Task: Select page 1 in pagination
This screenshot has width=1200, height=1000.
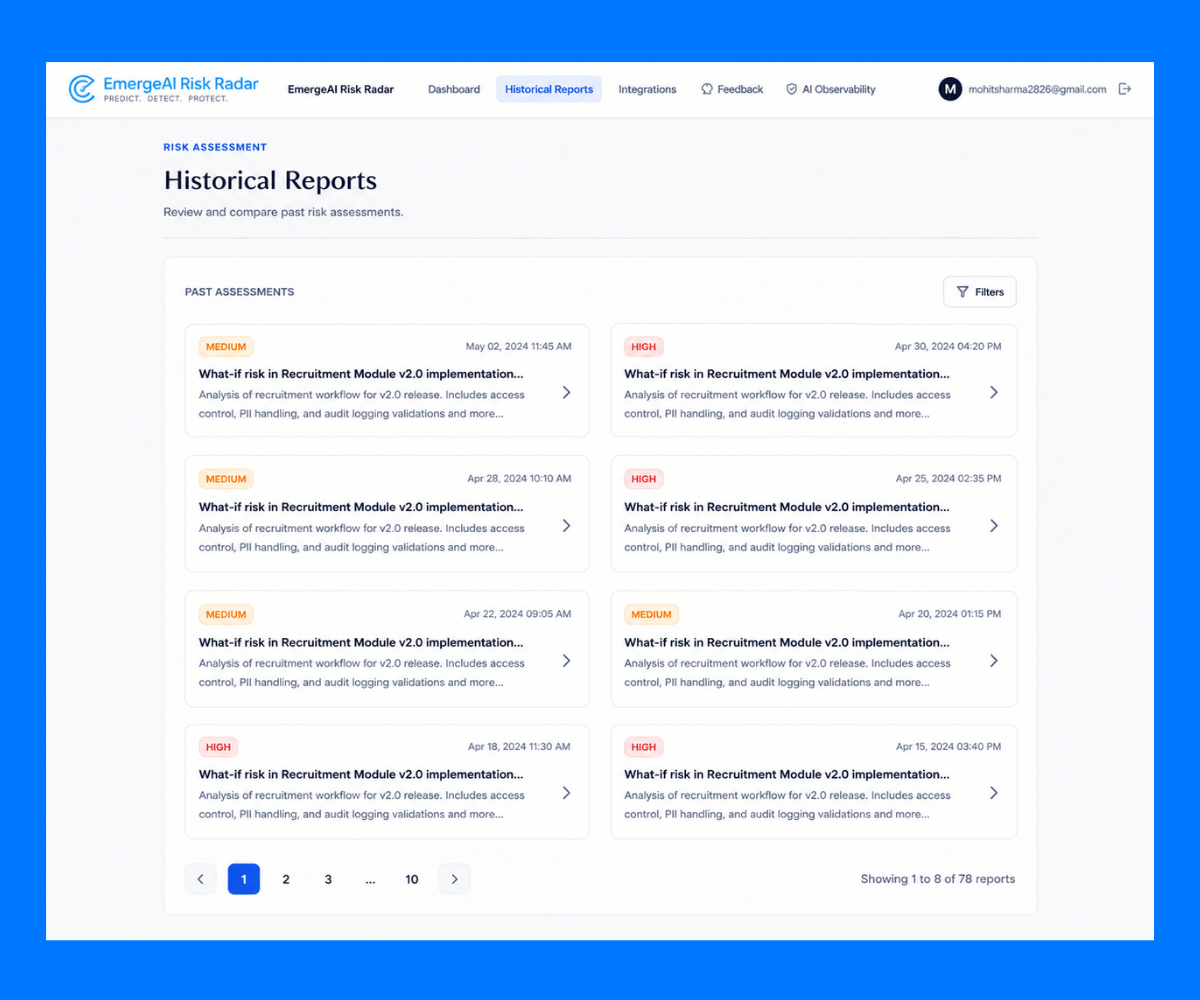Action: coord(244,879)
